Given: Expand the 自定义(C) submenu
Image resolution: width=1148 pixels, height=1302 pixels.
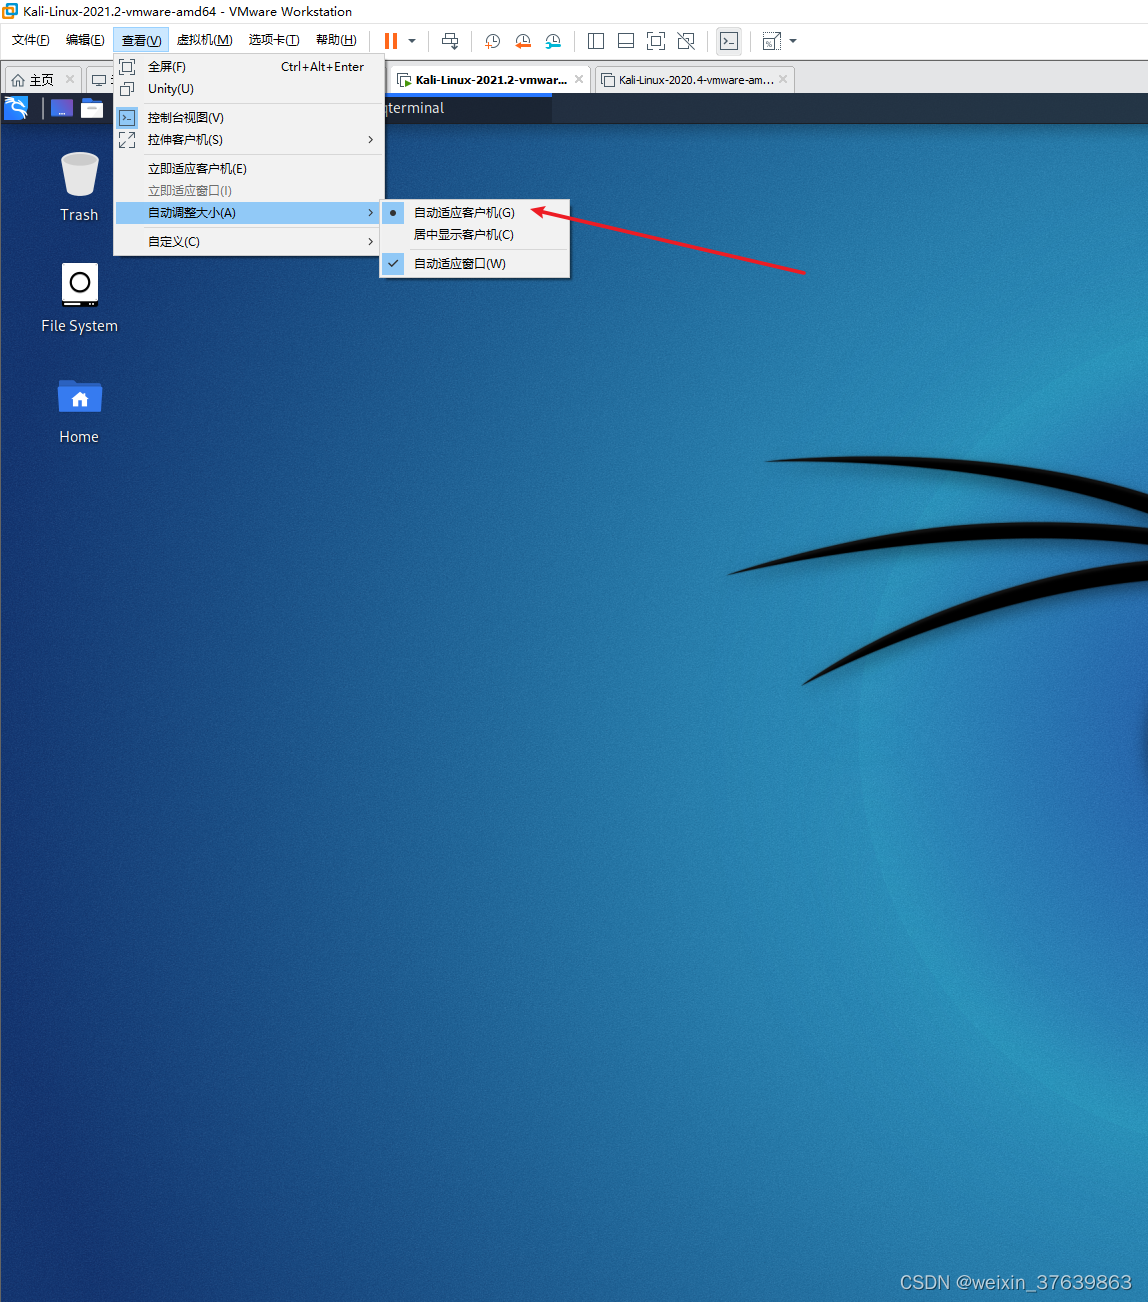Looking at the screenshot, I should pyautogui.click(x=249, y=242).
